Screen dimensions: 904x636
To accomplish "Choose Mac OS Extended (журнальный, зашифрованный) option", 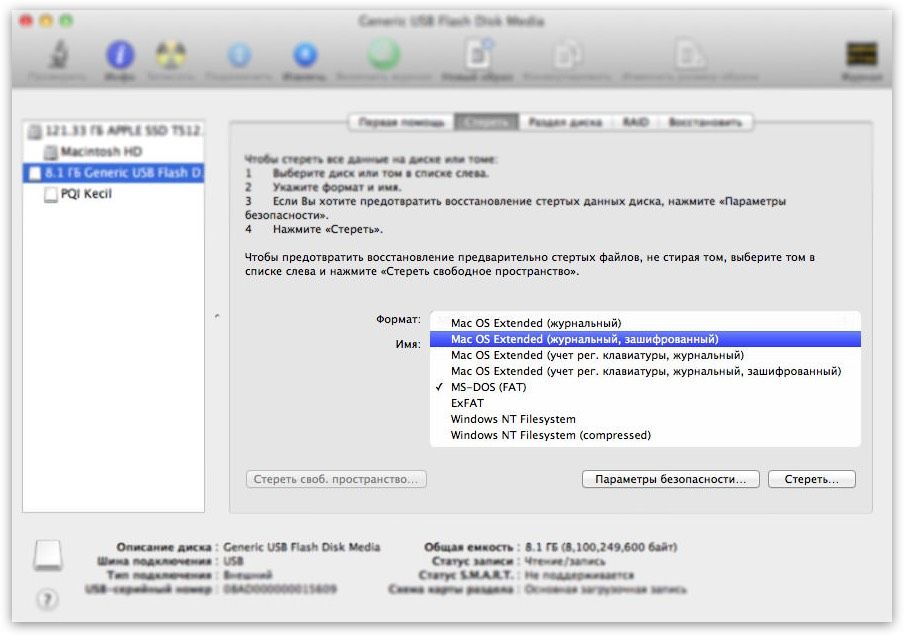I will [645, 339].
